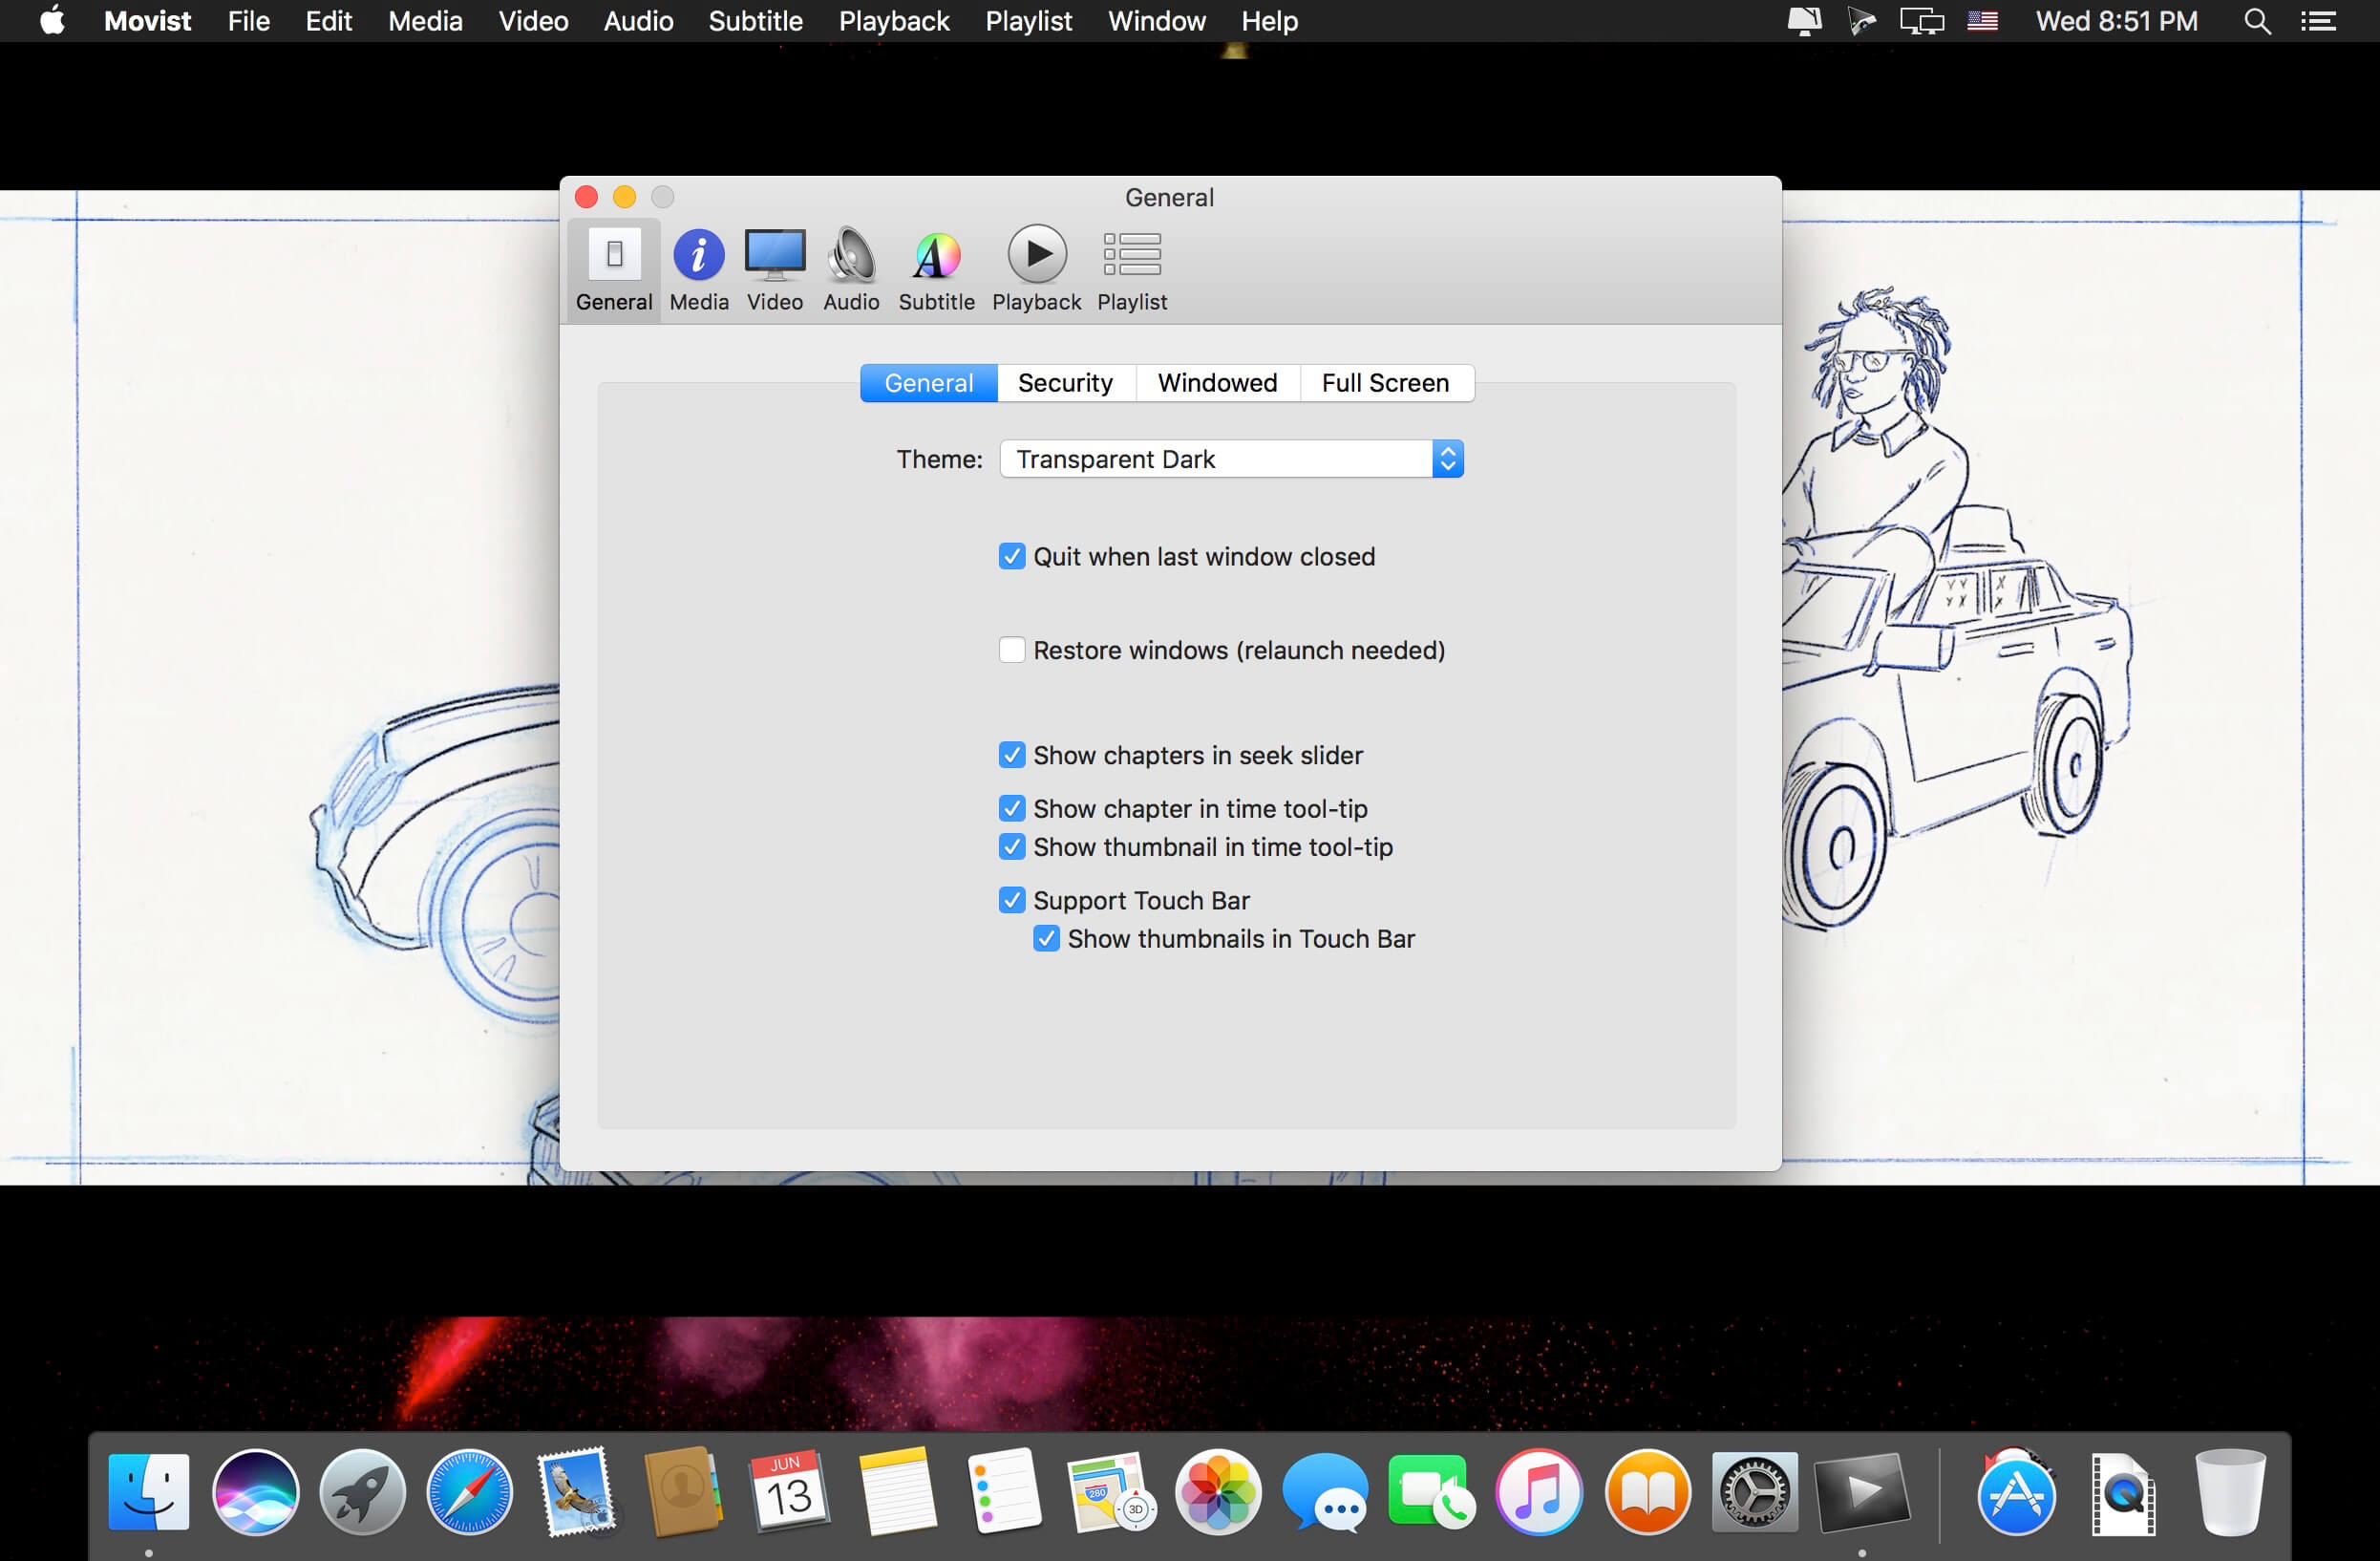Toggle Show chapters in seek slider
The image size is (2380, 1561).
point(1012,755)
